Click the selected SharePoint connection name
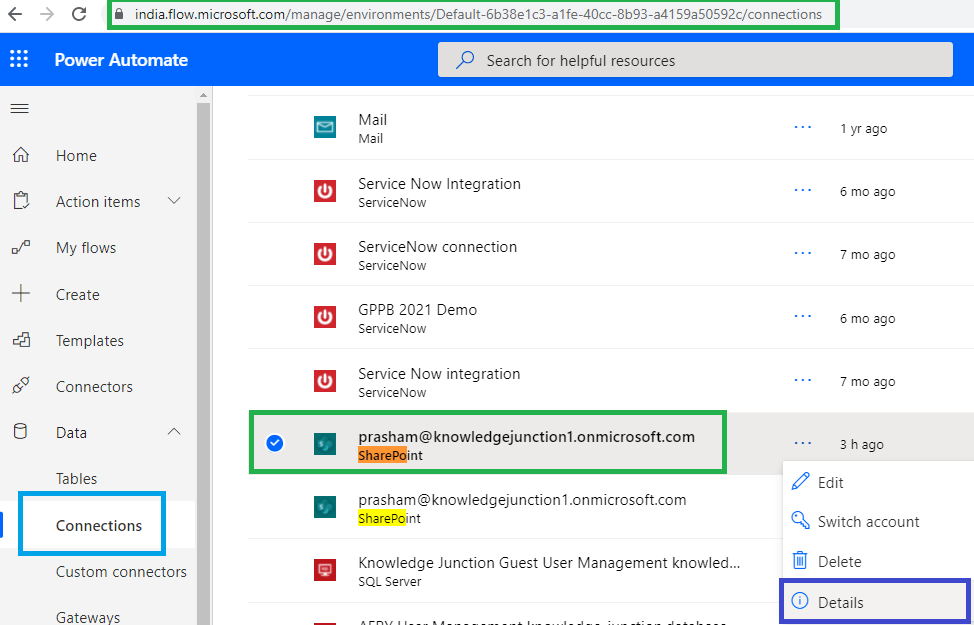Image resolution: width=974 pixels, height=625 pixels. [x=526, y=437]
